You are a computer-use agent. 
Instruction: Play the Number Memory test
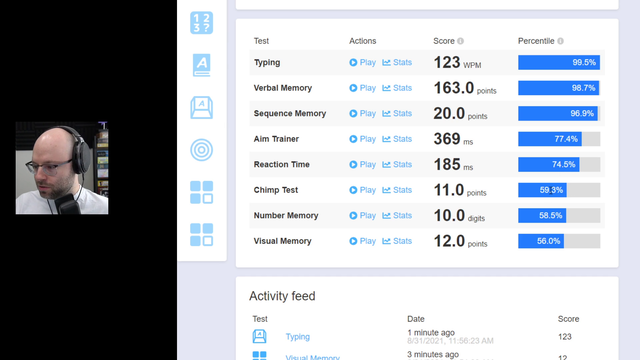pyautogui.click(x=362, y=216)
